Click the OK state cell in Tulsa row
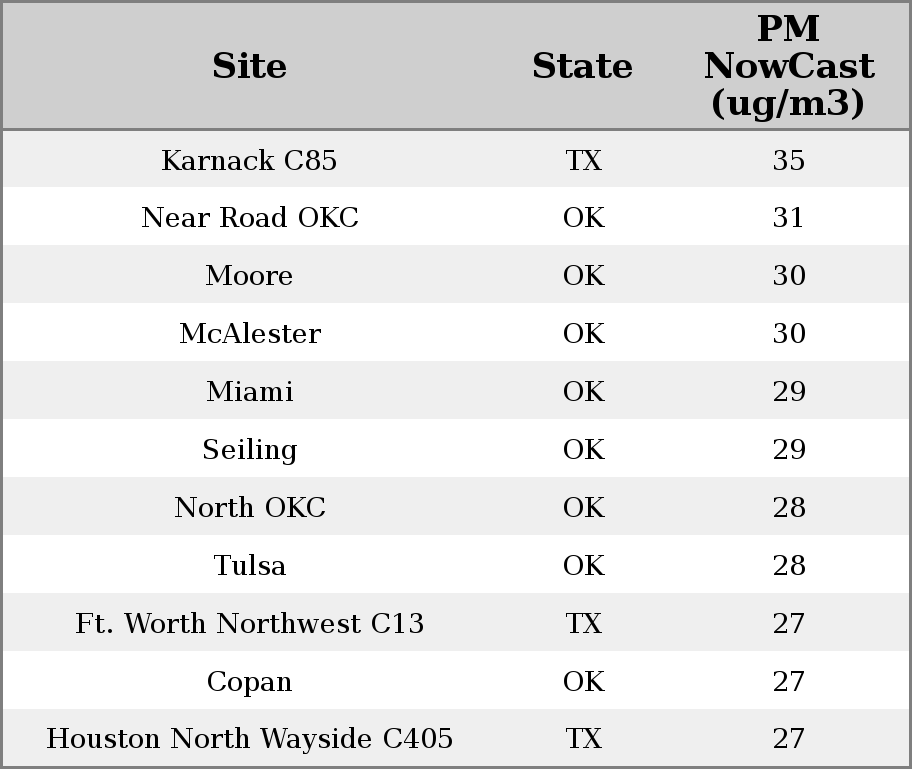The height and width of the screenshot is (769, 912). click(x=583, y=566)
